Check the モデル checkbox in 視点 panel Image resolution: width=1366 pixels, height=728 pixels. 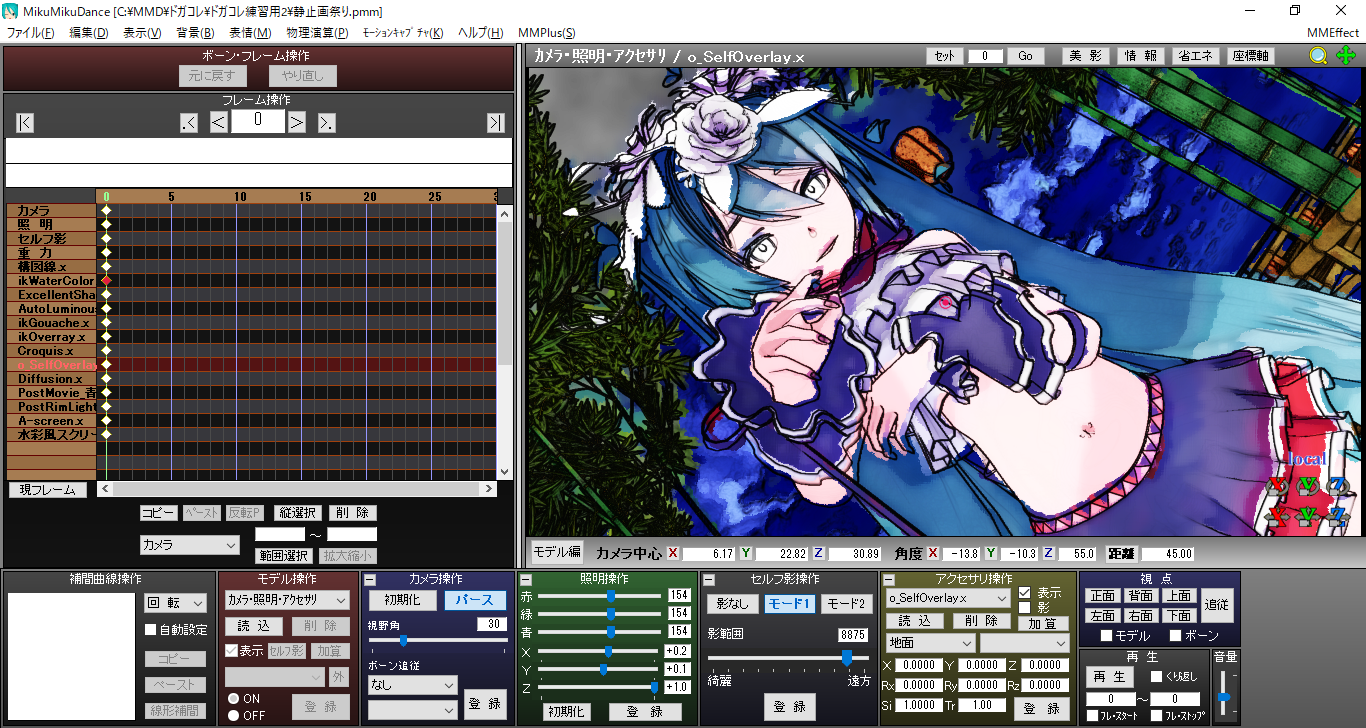1107,636
